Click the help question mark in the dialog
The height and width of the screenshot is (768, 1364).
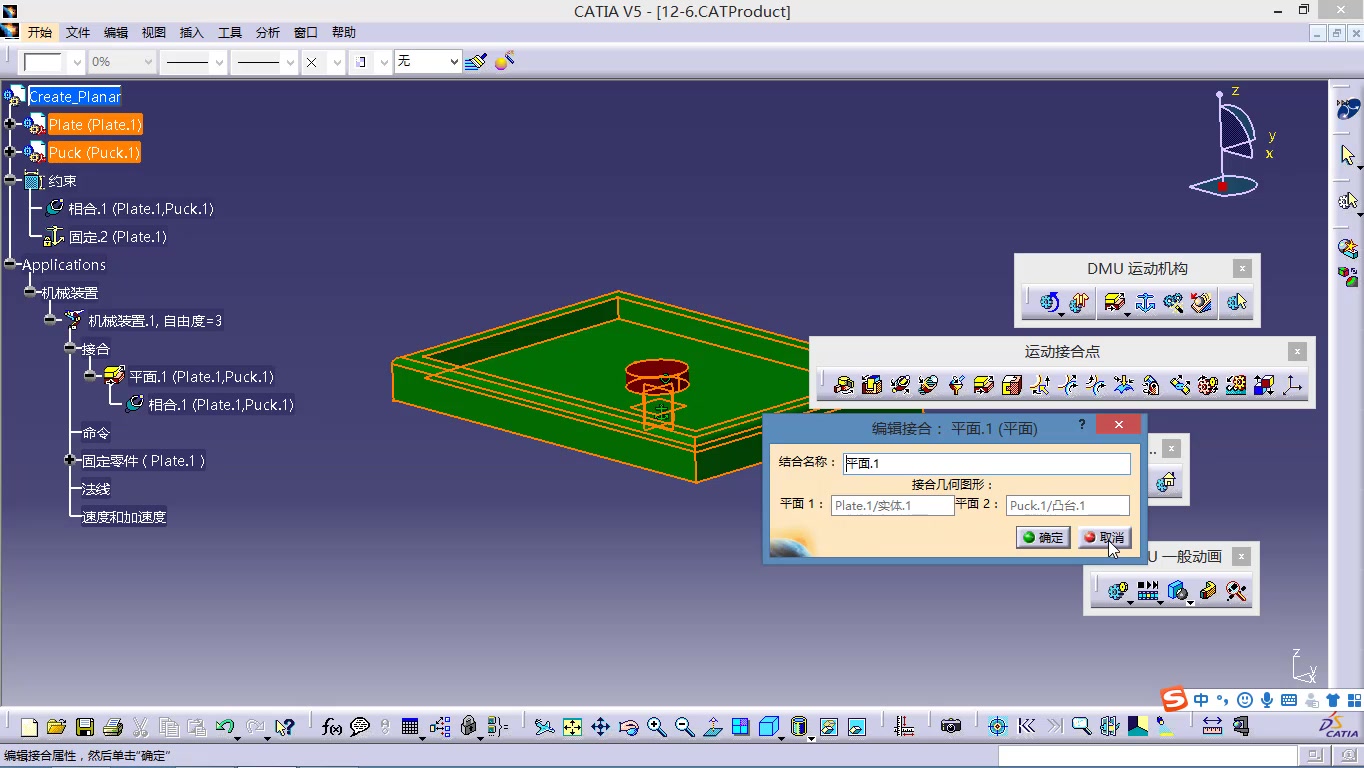1082,425
